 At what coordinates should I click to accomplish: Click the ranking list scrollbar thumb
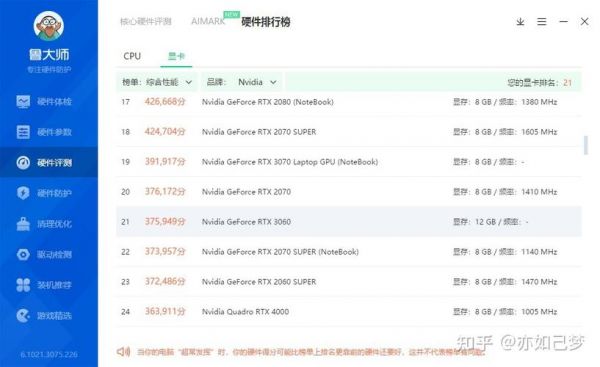[x=585, y=145]
